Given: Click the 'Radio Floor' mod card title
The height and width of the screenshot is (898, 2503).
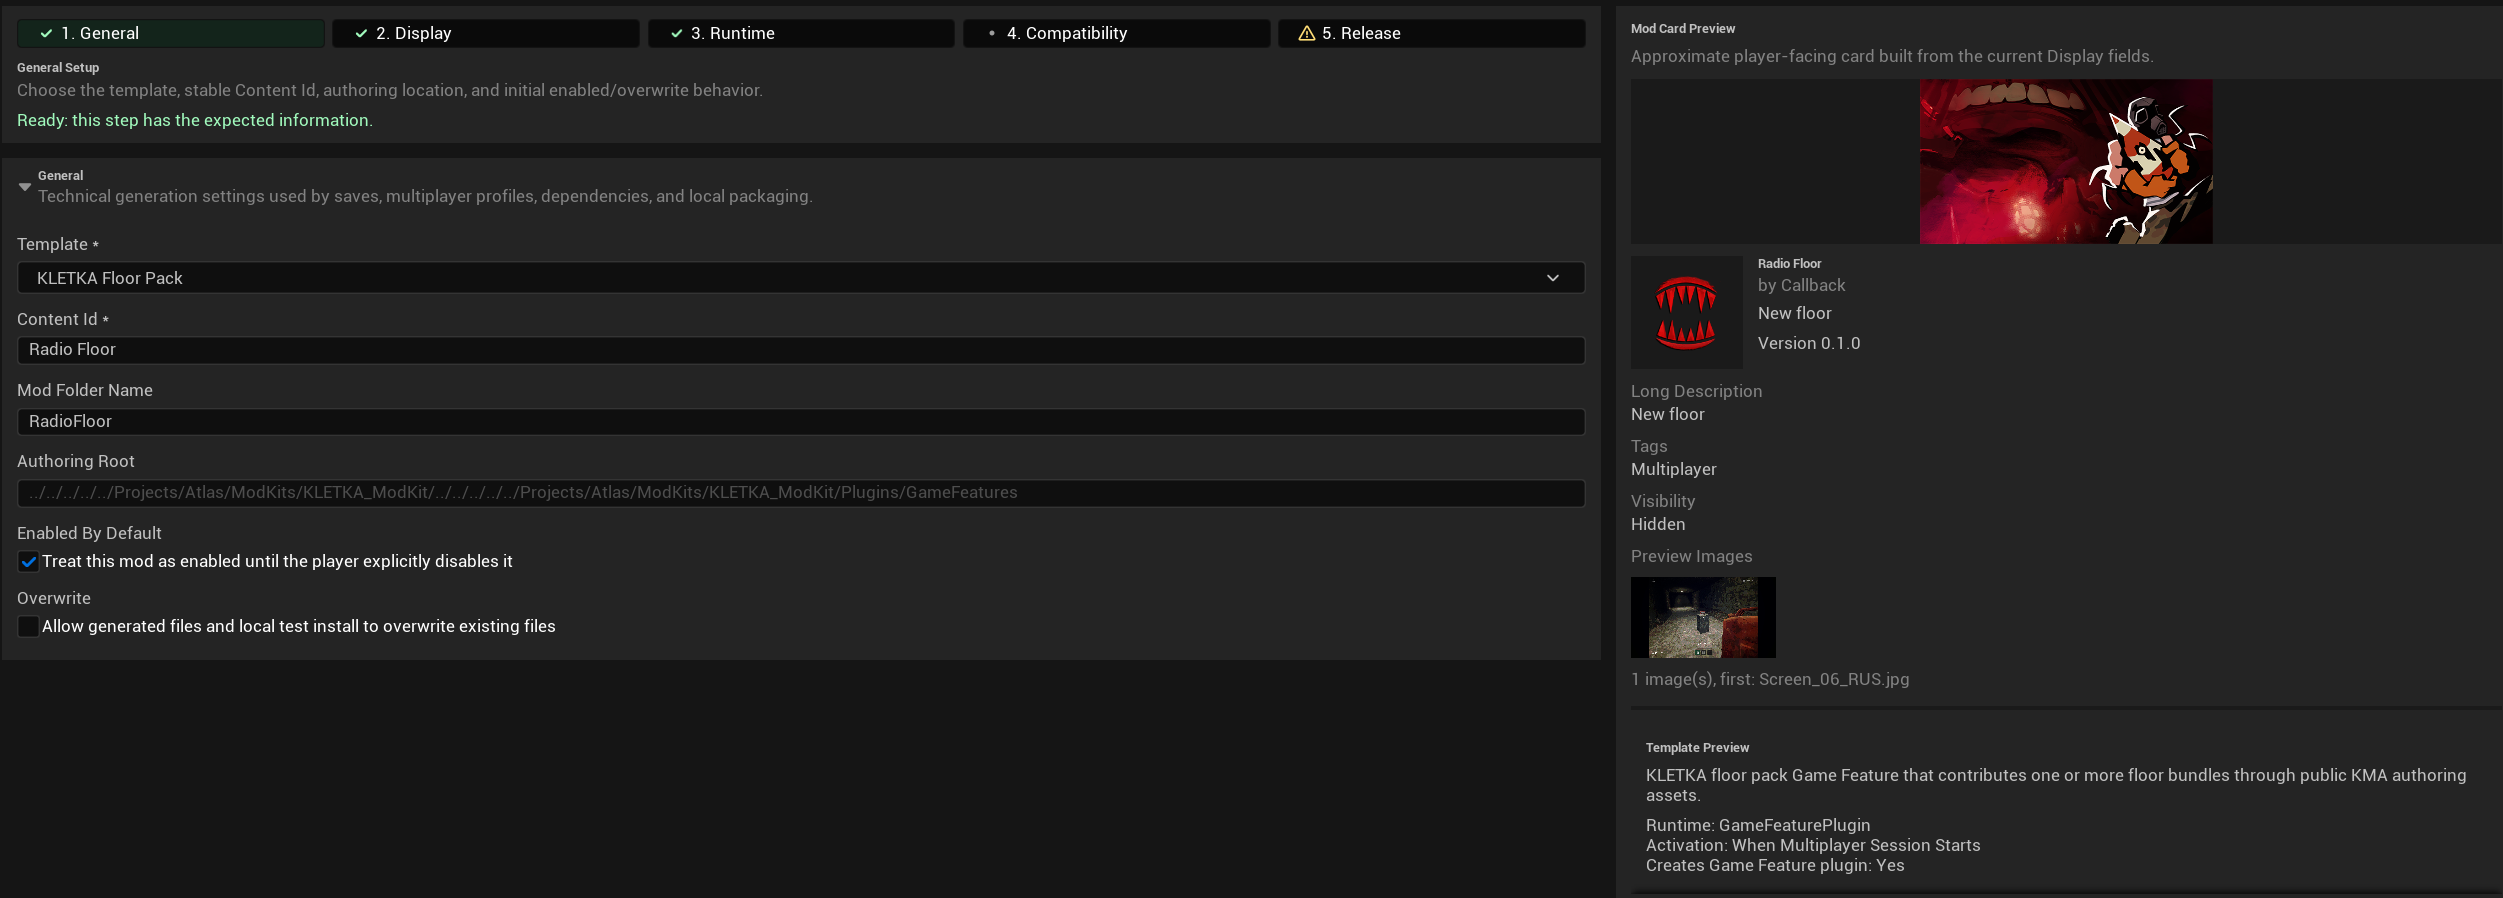Looking at the screenshot, I should (x=1789, y=264).
